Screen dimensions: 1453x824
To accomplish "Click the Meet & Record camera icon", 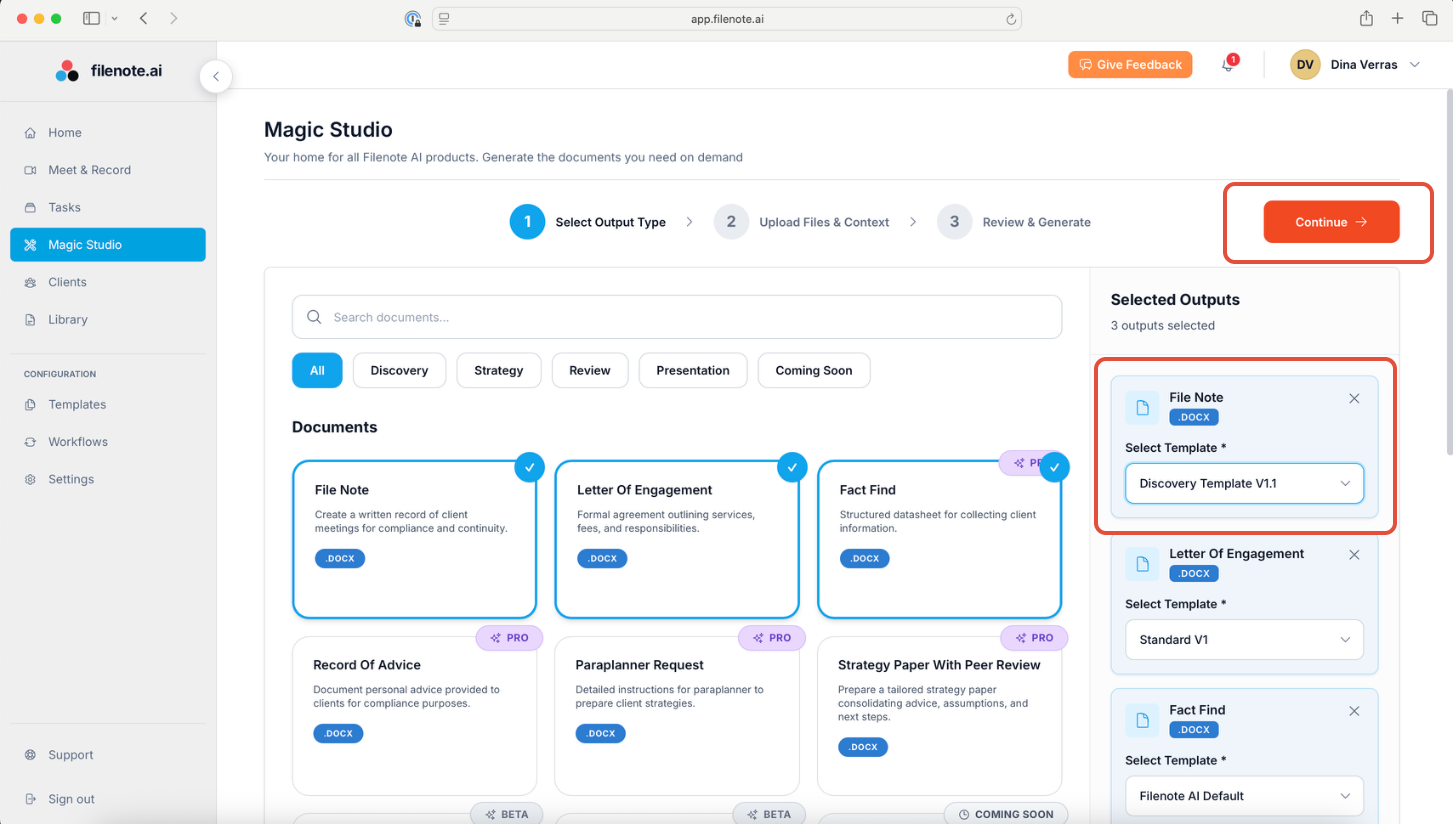I will coord(30,170).
